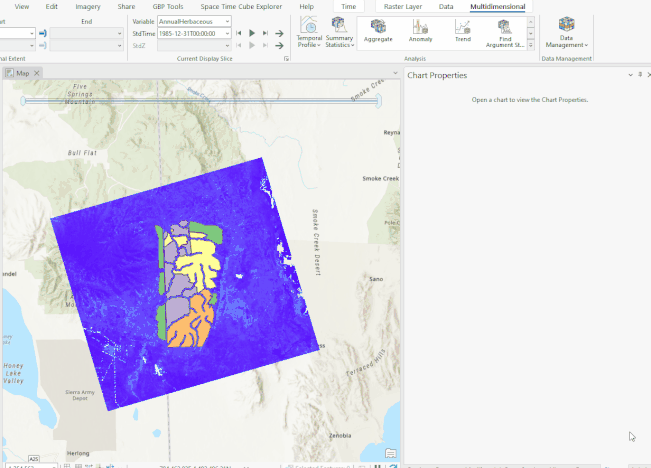Step to the first time slice
651x468 pixels.
(239, 33)
